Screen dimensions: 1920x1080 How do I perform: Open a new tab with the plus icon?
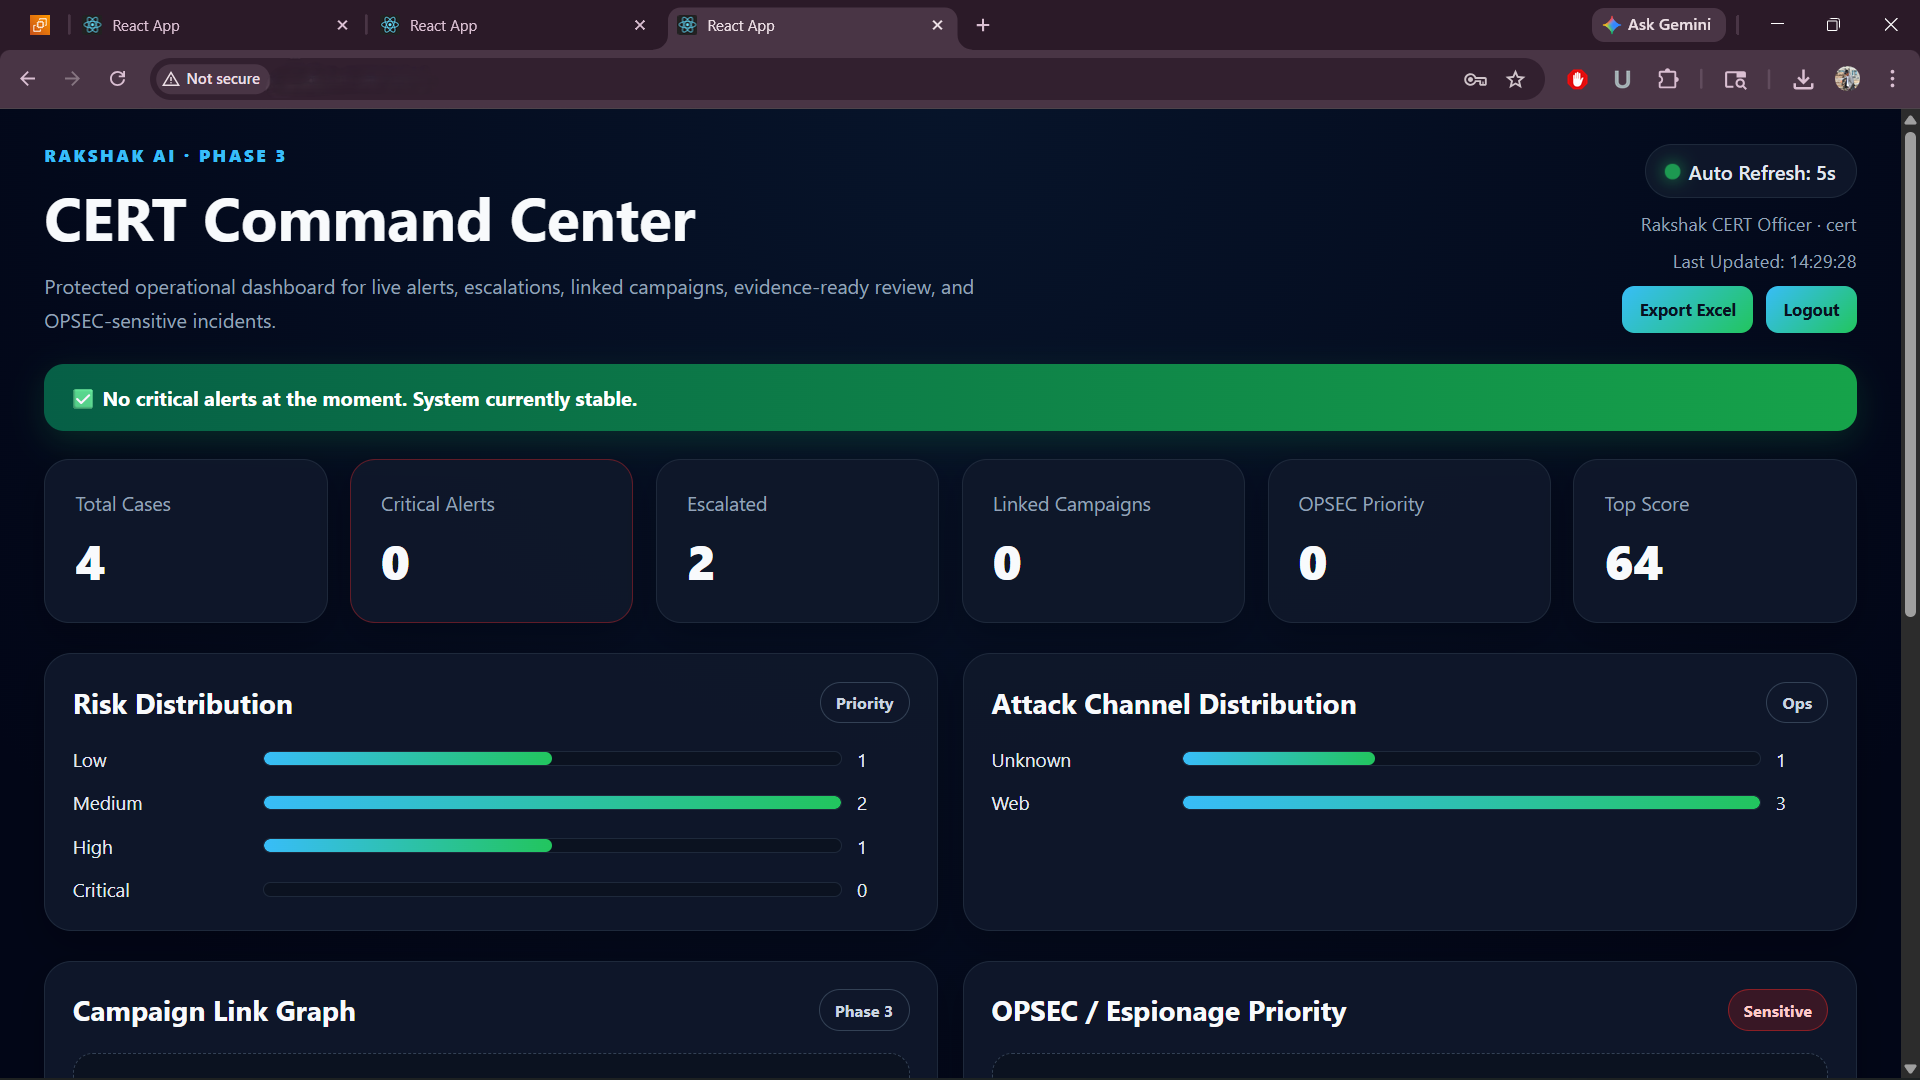click(x=983, y=25)
